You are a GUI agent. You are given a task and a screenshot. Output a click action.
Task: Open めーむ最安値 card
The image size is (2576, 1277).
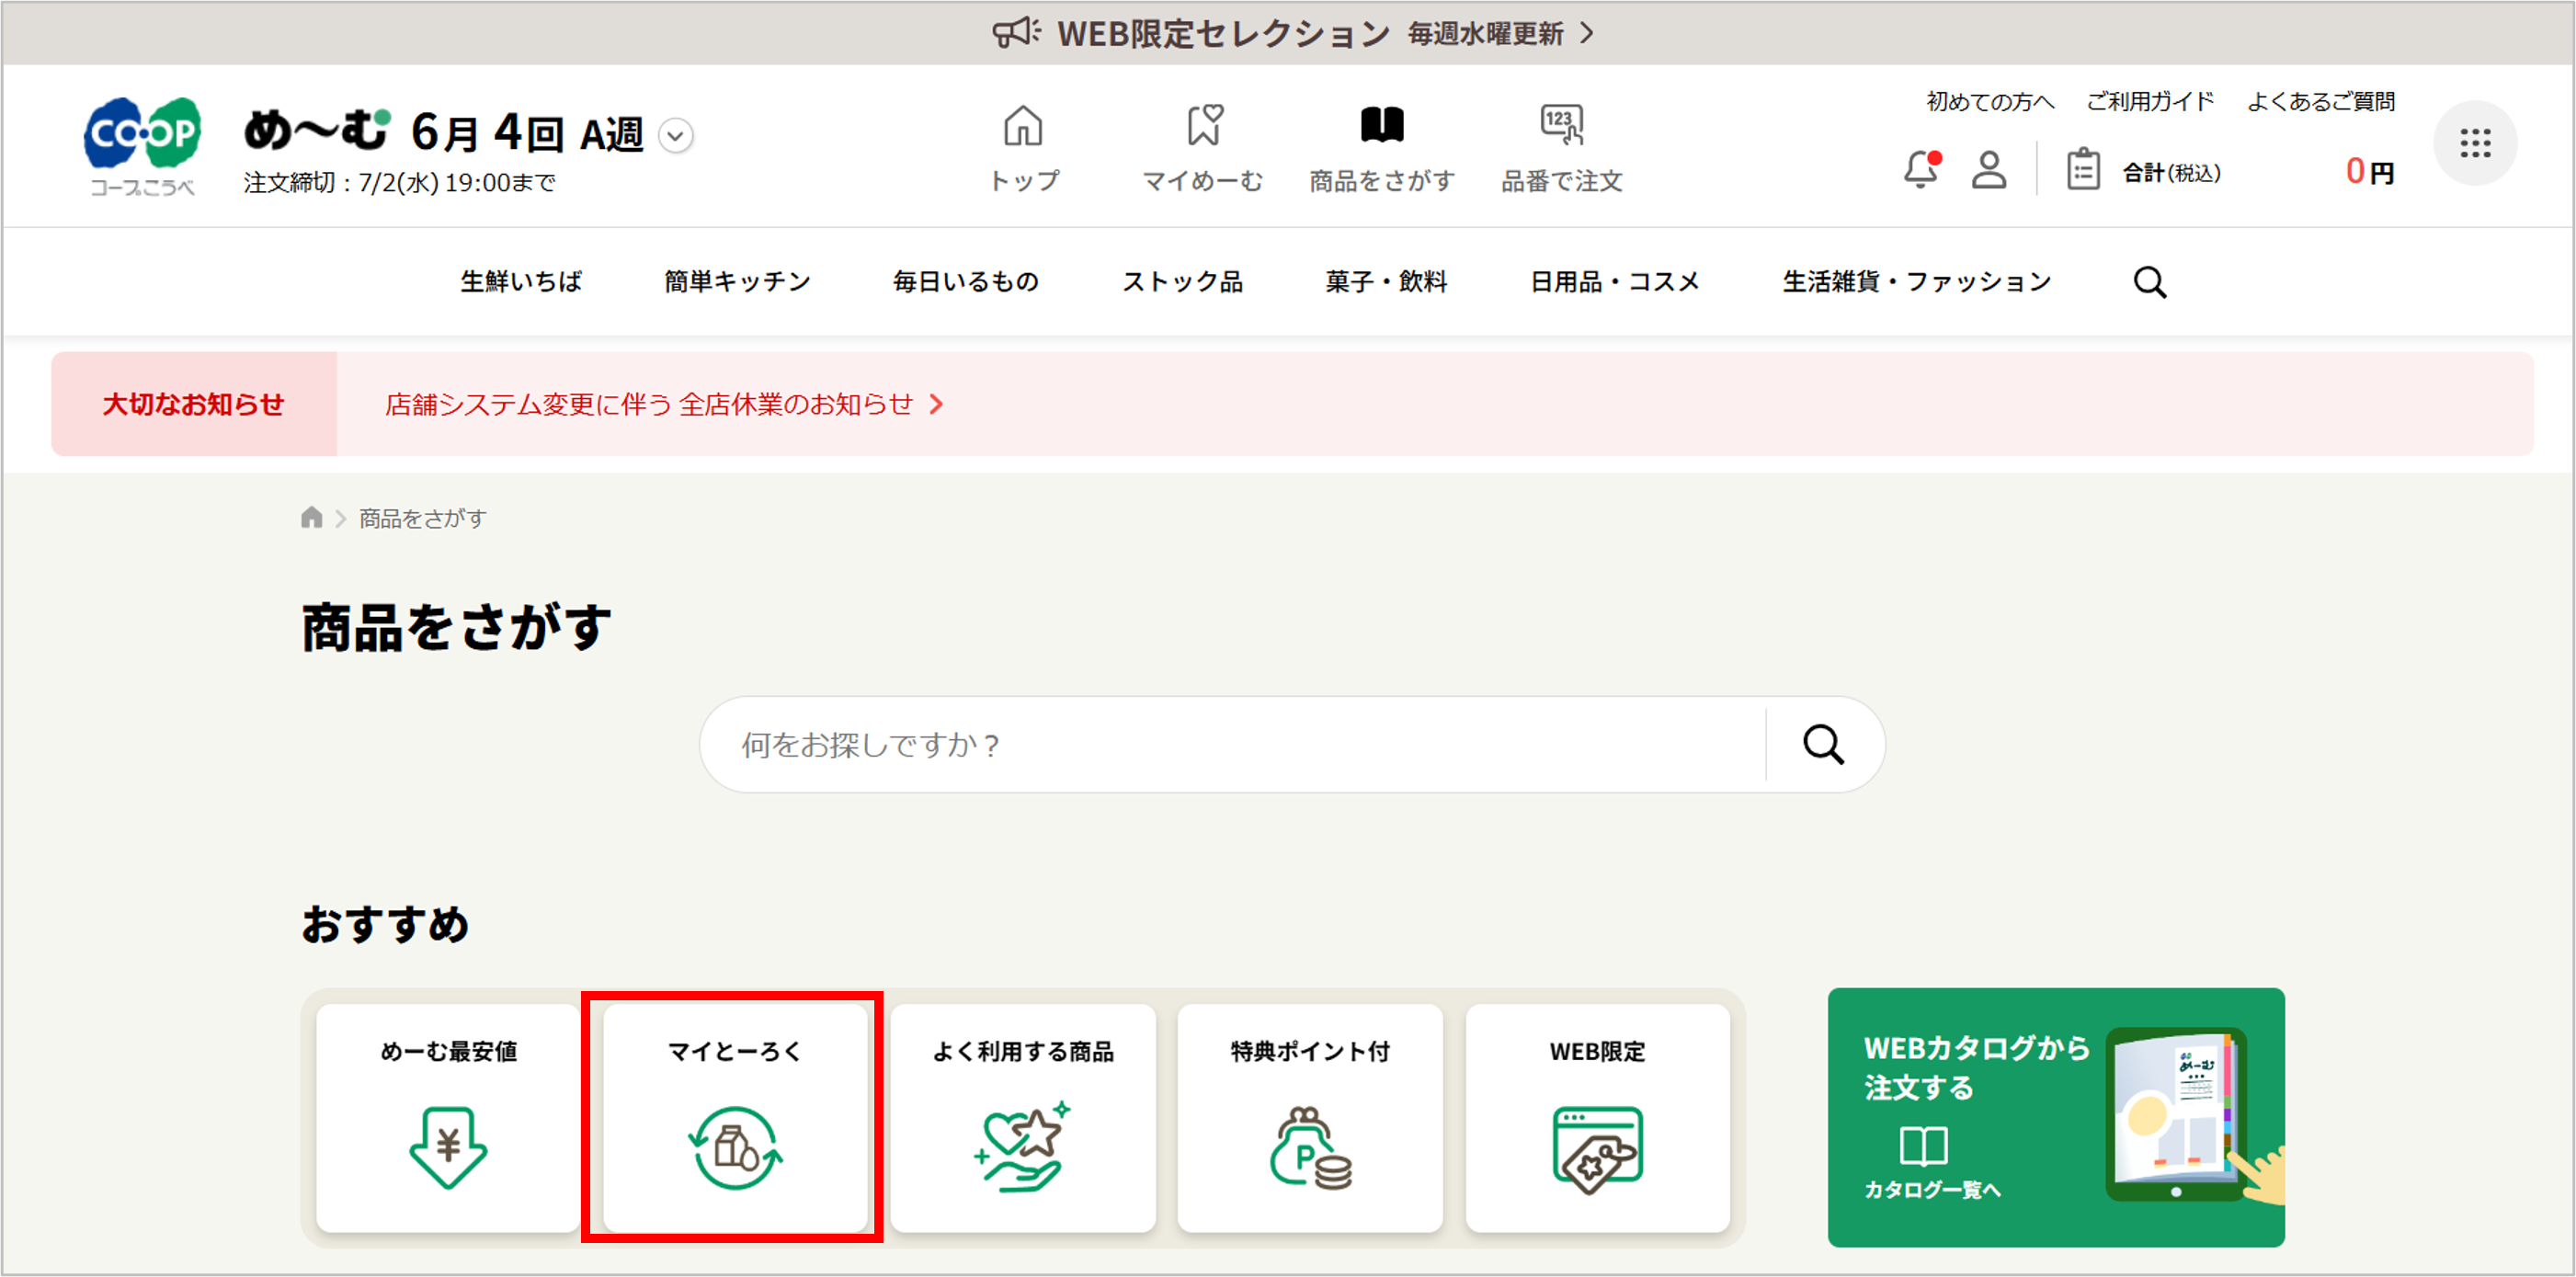[448, 1118]
